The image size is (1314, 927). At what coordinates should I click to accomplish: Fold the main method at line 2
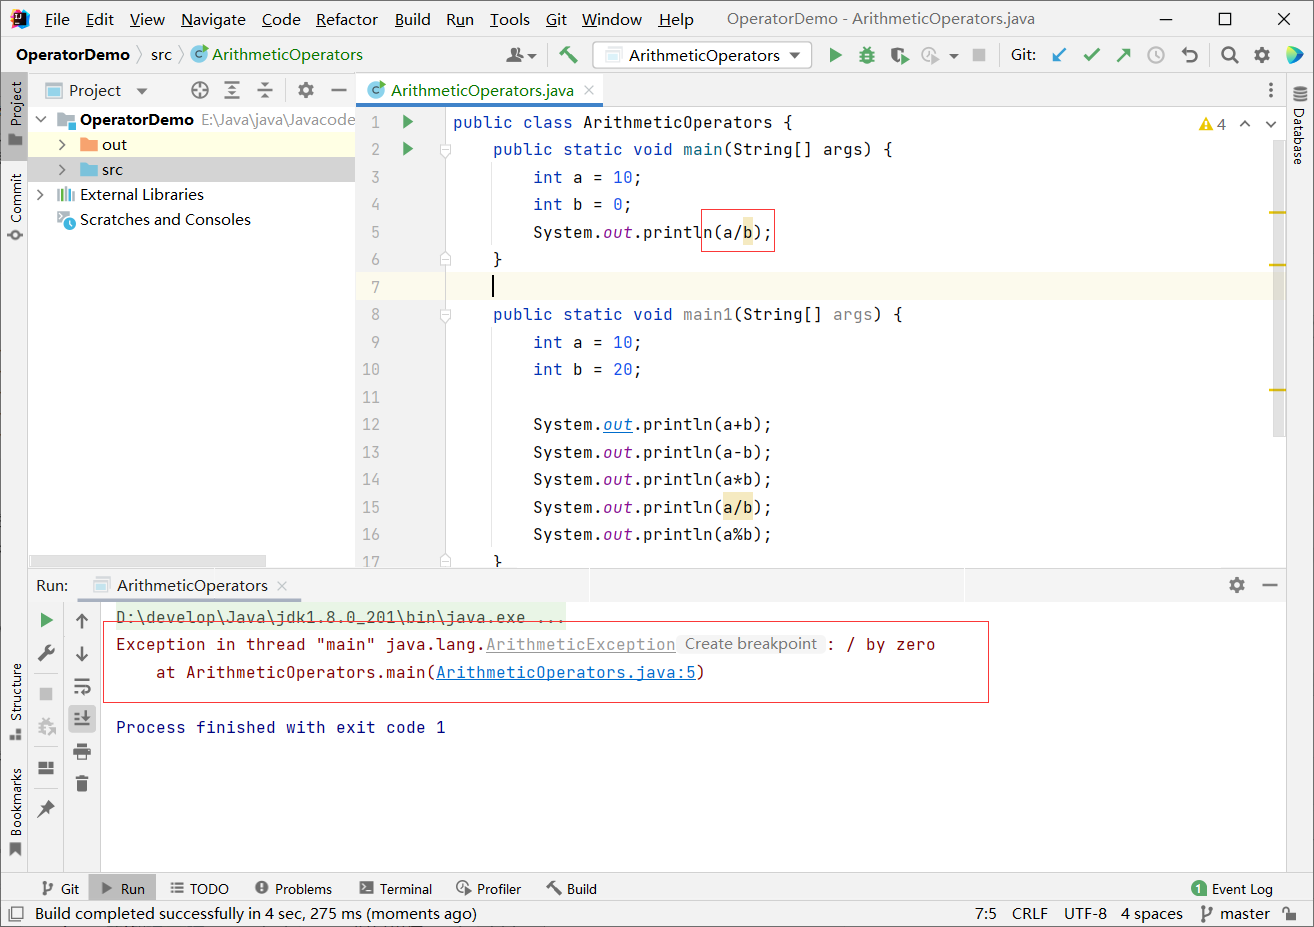446,150
